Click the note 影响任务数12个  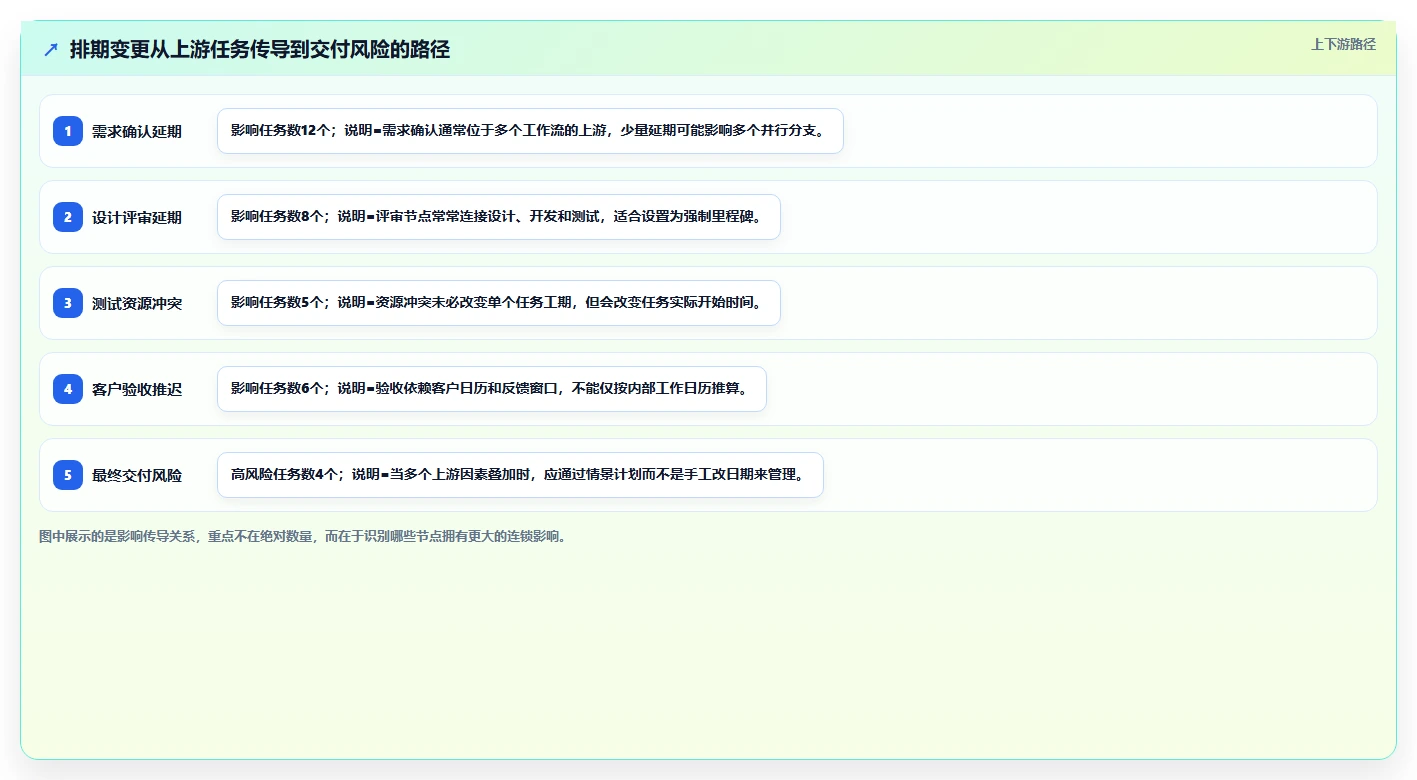click(x=531, y=131)
